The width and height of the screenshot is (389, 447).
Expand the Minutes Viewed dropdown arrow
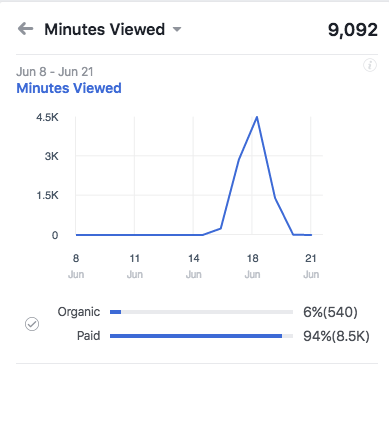point(177,29)
